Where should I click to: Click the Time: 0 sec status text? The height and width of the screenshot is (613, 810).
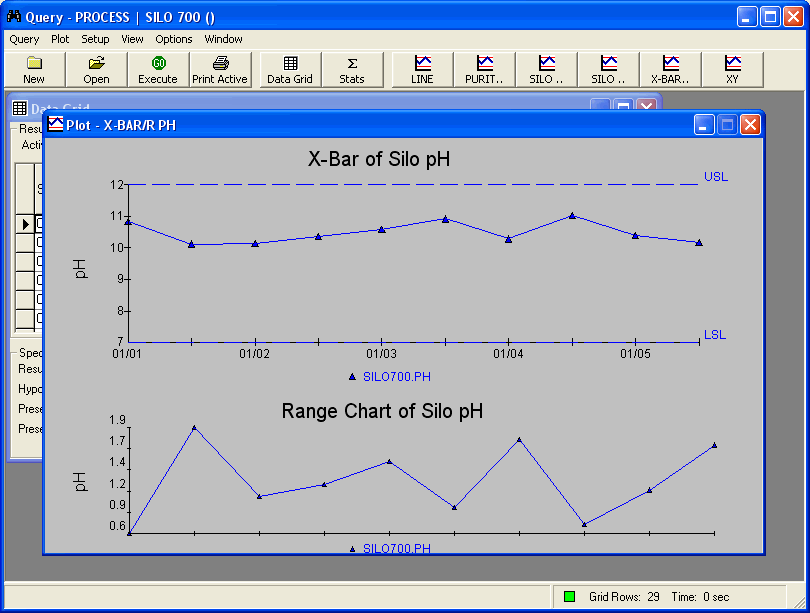(x=700, y=597)
